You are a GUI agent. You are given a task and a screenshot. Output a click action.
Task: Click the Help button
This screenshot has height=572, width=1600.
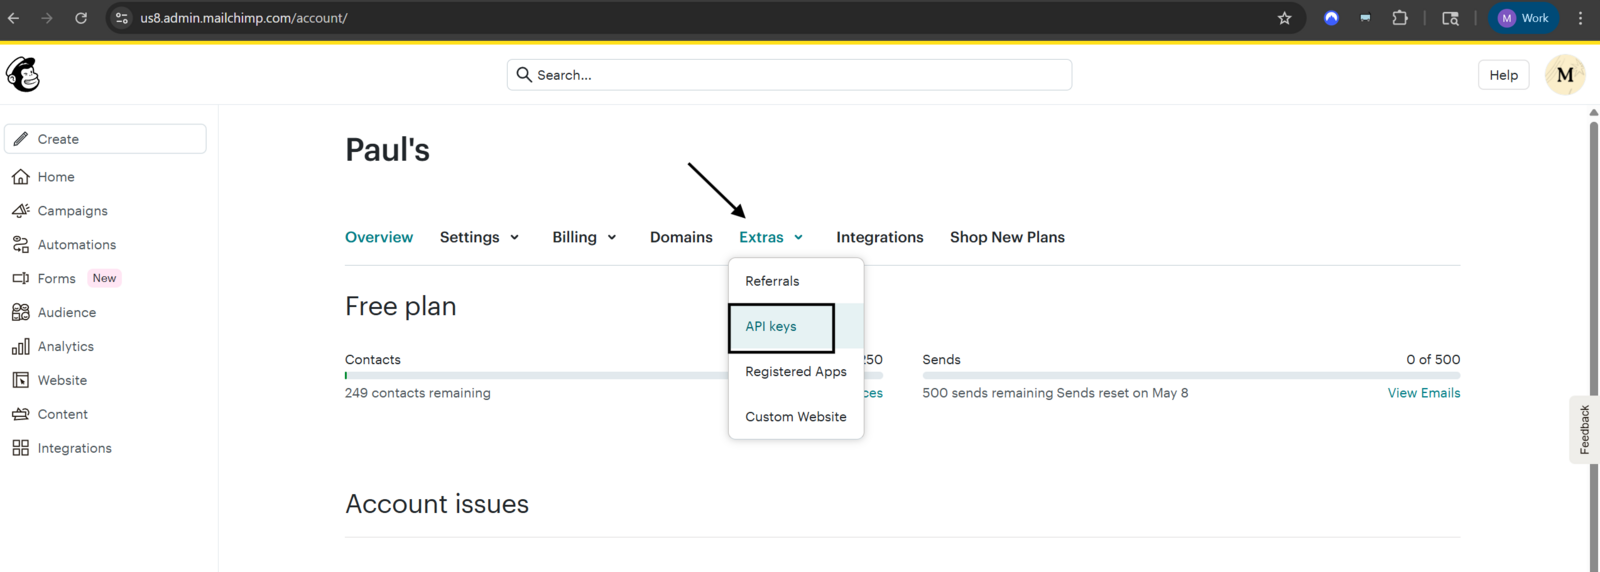[x=1503, y=75]
